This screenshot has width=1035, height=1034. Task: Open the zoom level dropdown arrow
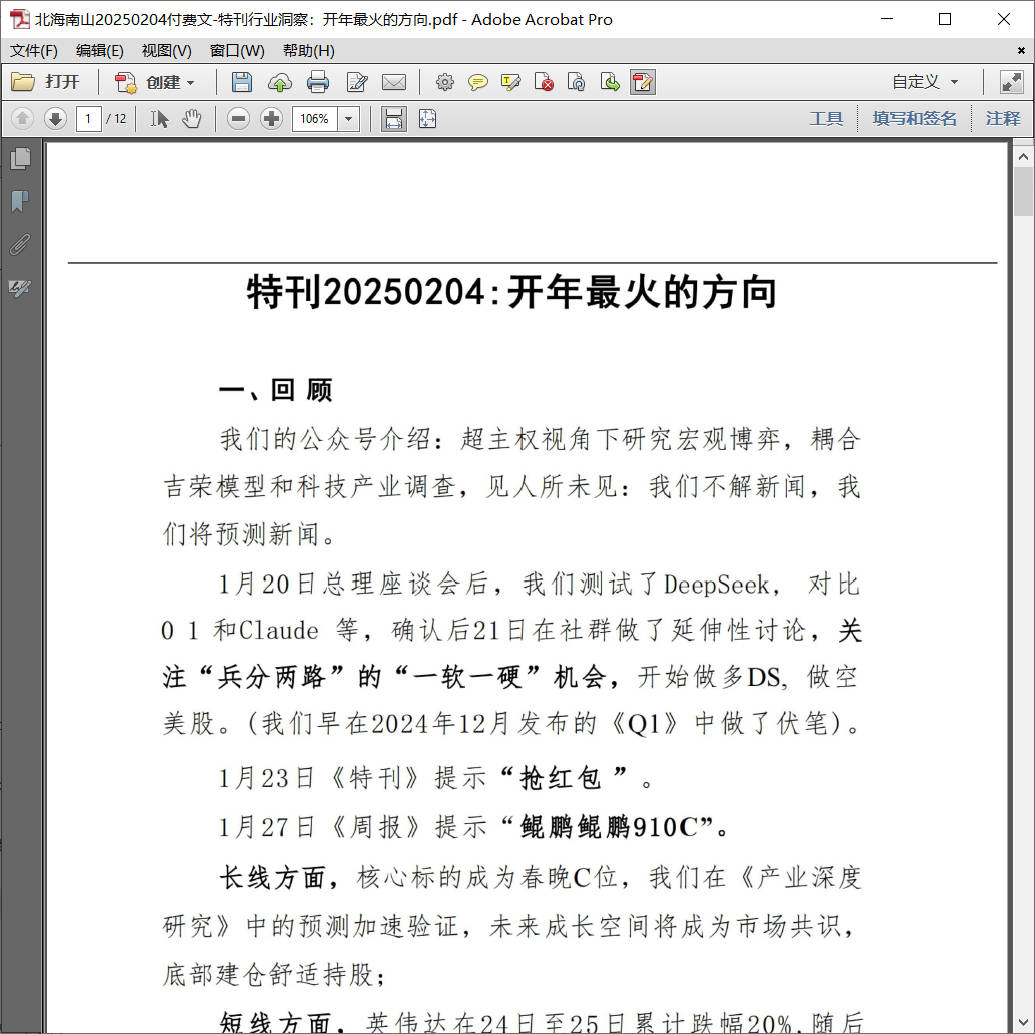click(x=349, y=119)
